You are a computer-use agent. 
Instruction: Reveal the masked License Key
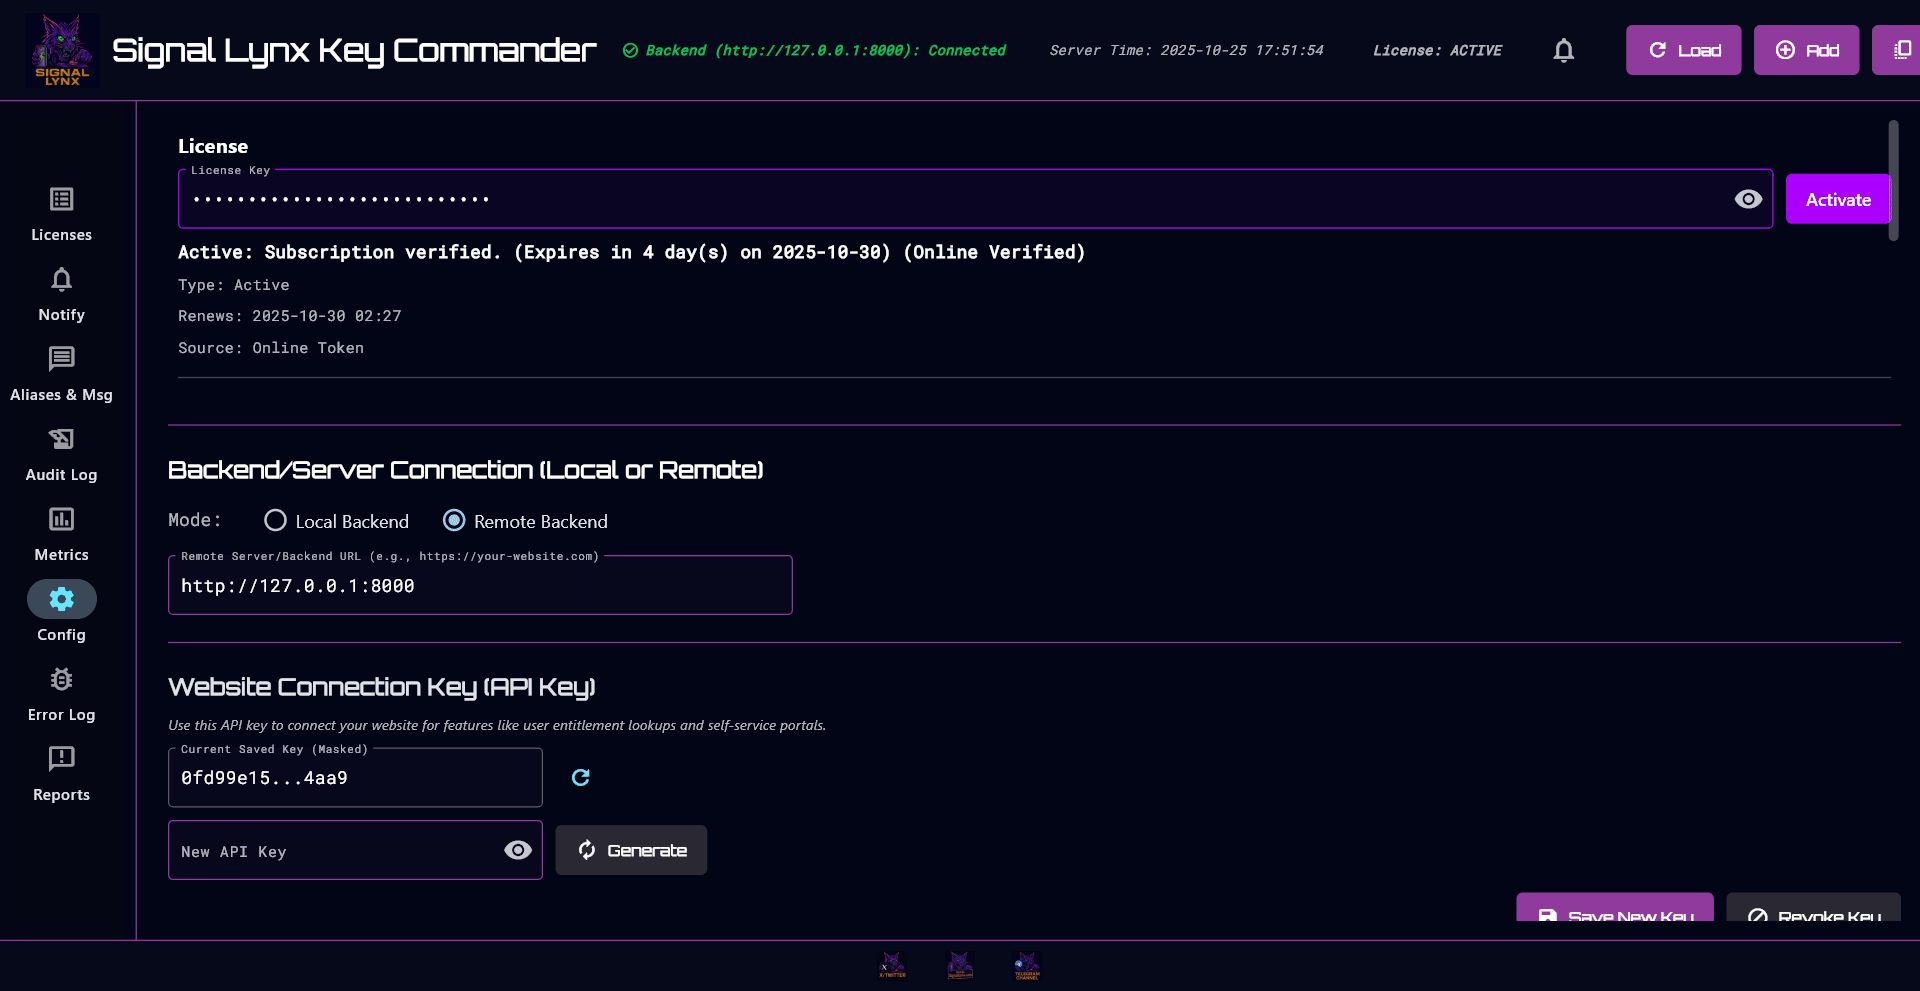[1747, 199]
